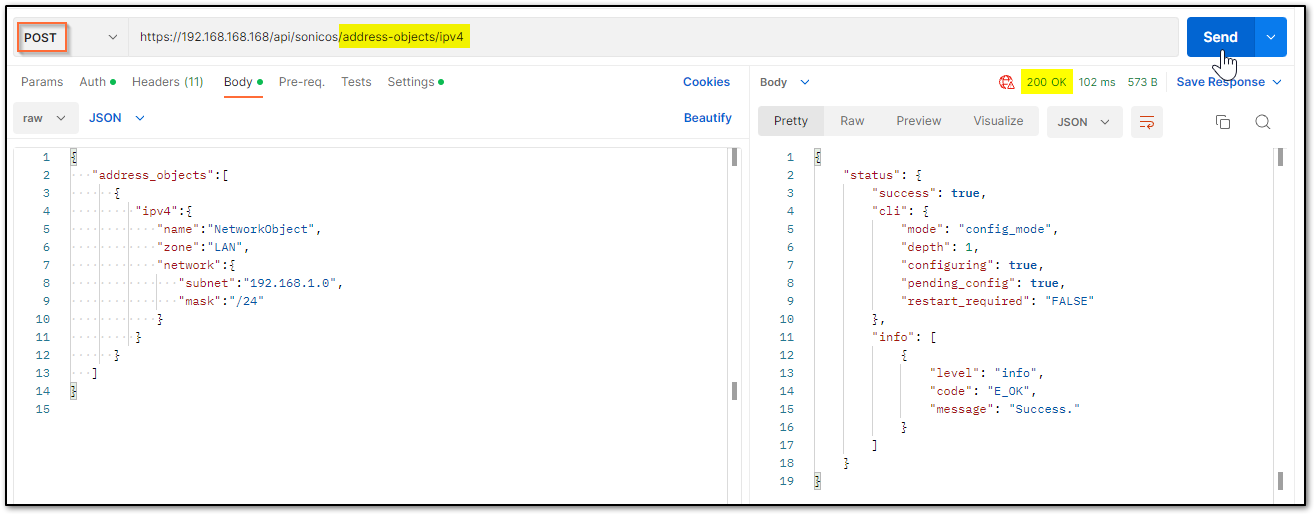Toggle word wrap icon in response toolbar
1315x515 pixels.
[x=1147, y=122]
